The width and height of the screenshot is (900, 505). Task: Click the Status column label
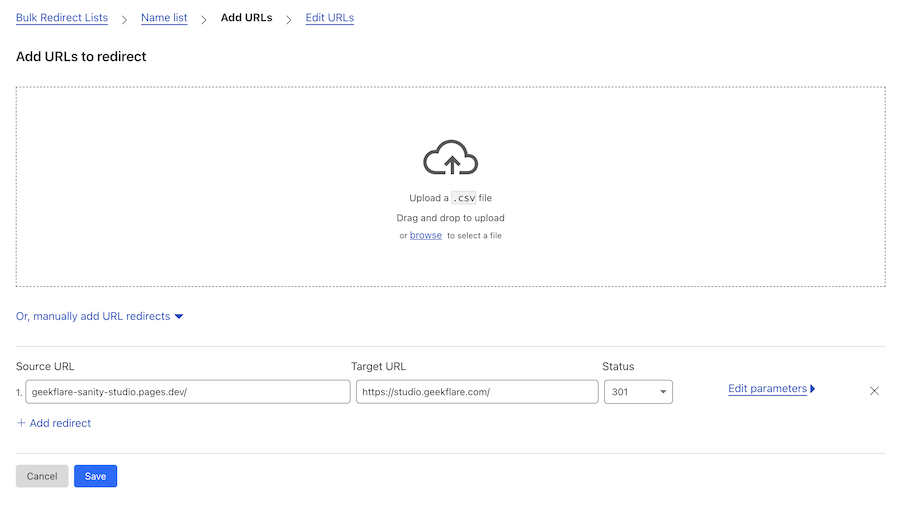pyautogui.click(x=618, y=366)
